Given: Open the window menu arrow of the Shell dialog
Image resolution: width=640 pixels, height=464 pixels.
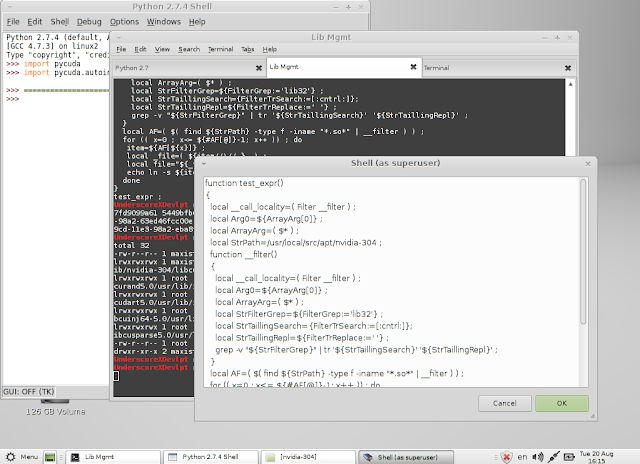Looking at the screenshot, I should click(x=204, y=164).
